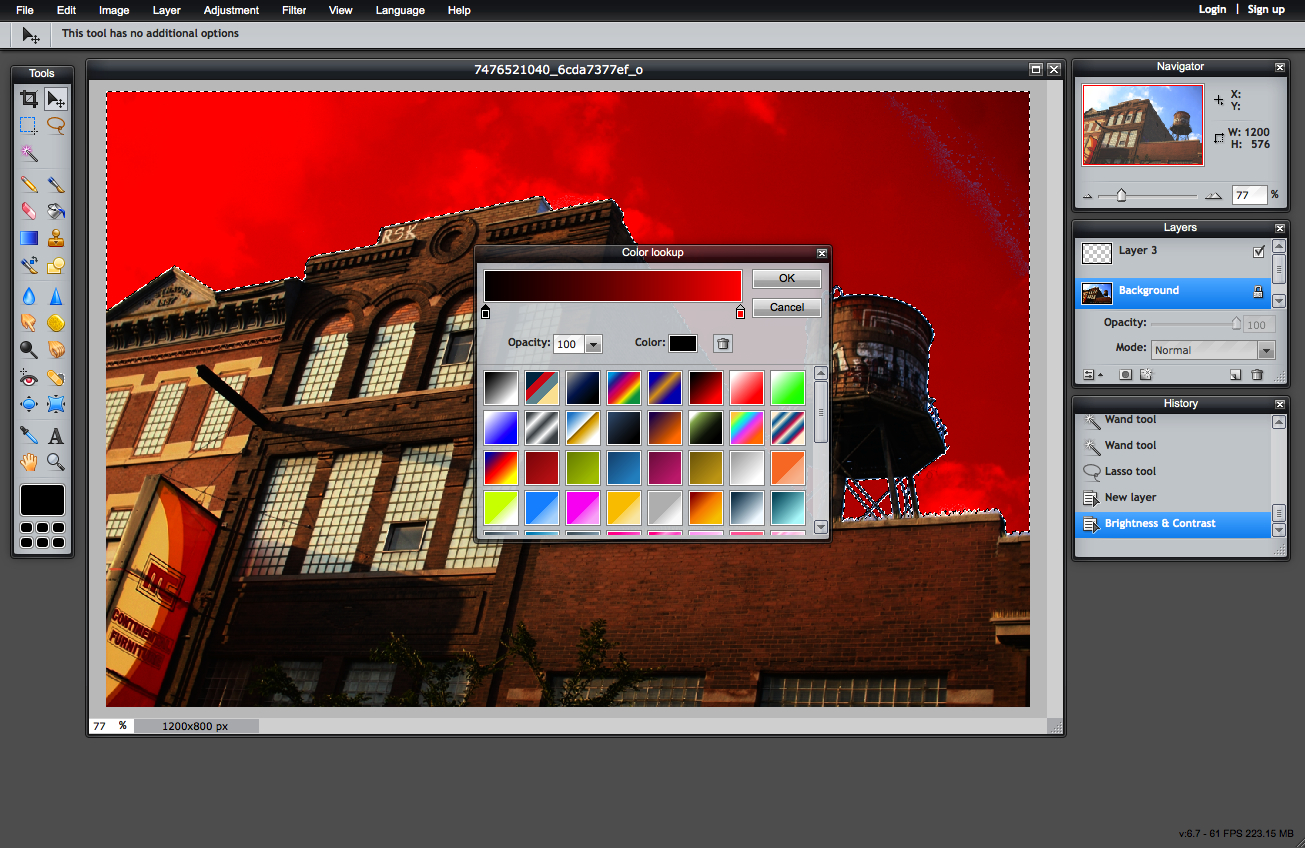1305x848 pixels.
Task: Click the Delete layer trash icon
Action: 1257,375
